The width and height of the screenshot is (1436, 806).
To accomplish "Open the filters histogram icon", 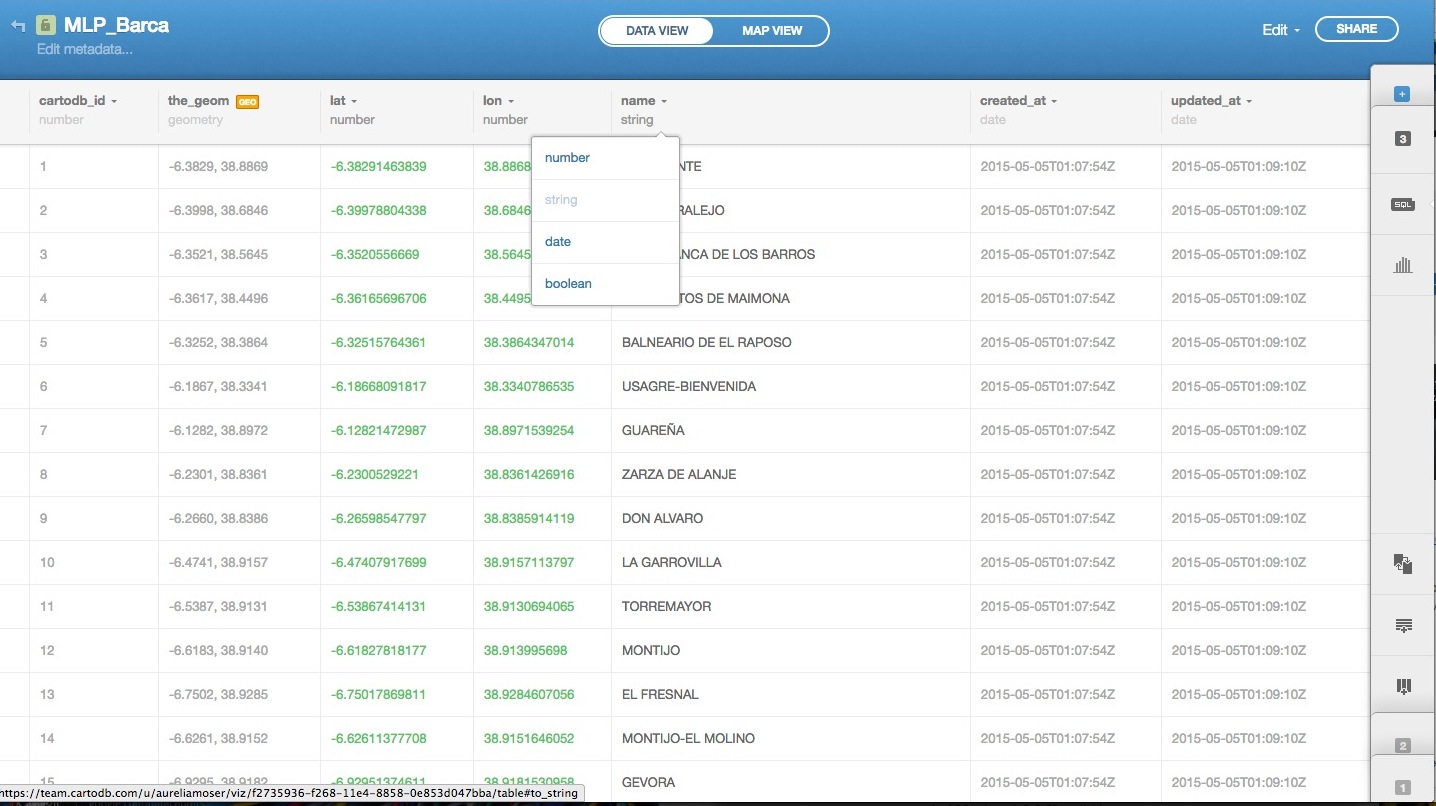I will click(1403, 265).
